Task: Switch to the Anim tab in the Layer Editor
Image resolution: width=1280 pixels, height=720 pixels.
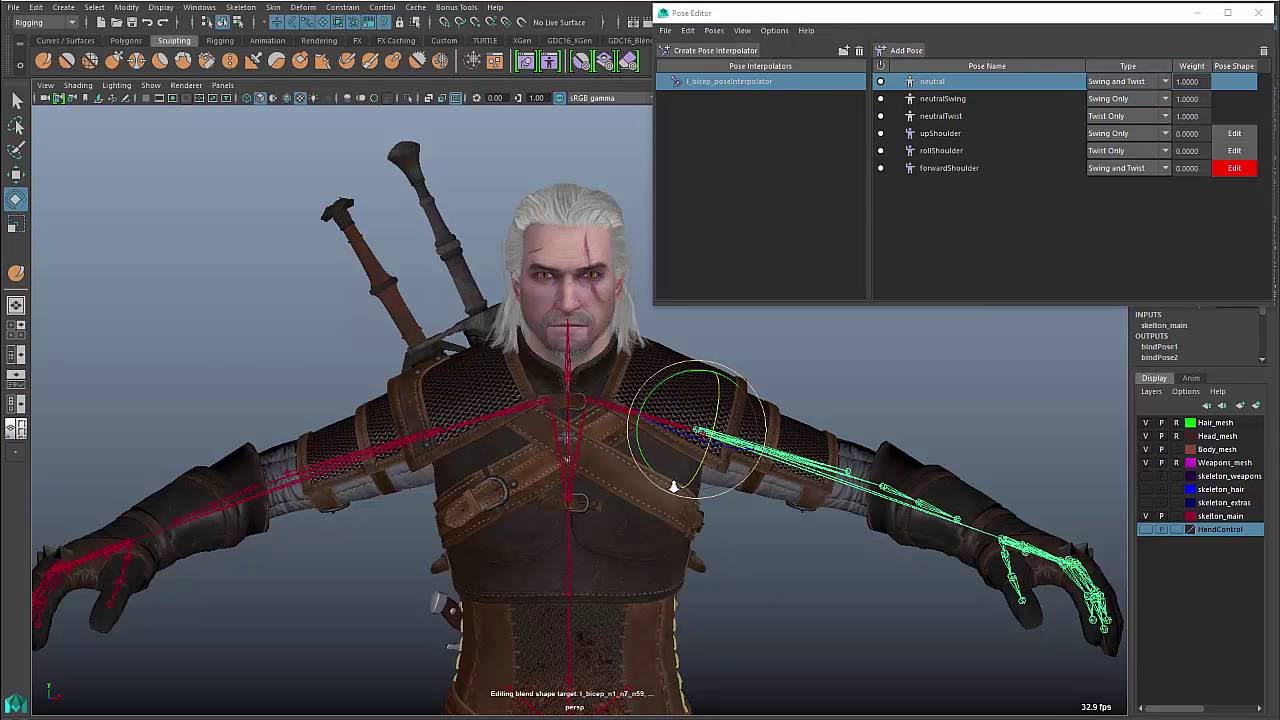Action: coord(1191,378)
